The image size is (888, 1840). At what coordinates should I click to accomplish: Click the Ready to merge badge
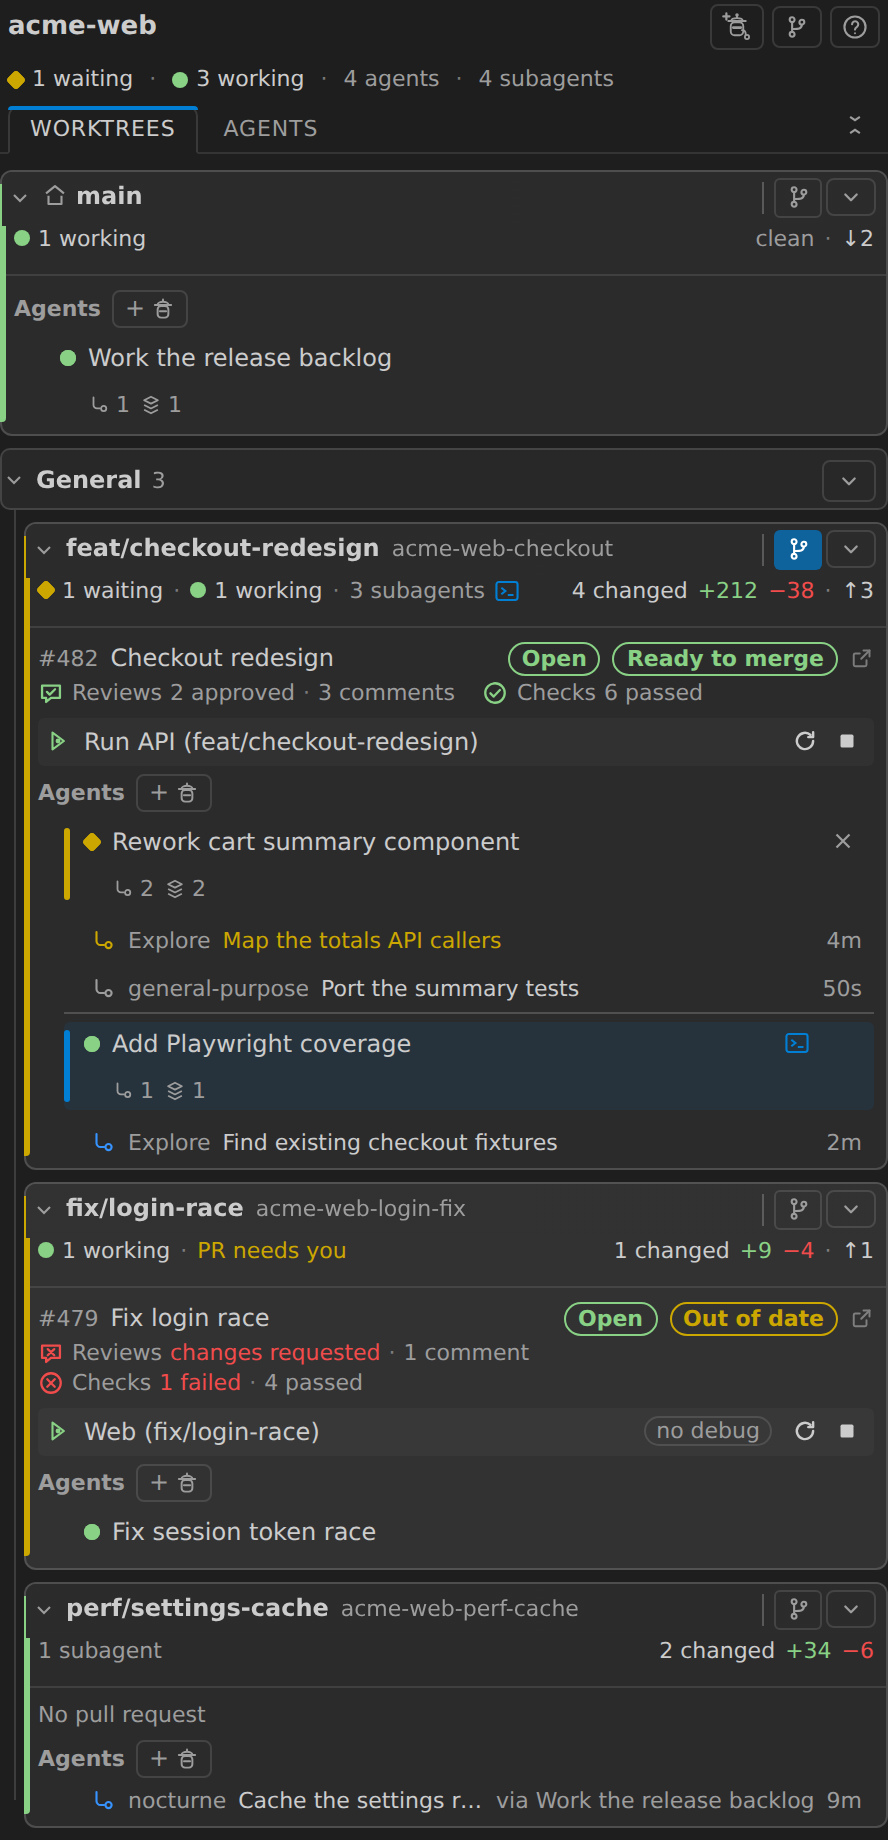(x=725, y=658)
